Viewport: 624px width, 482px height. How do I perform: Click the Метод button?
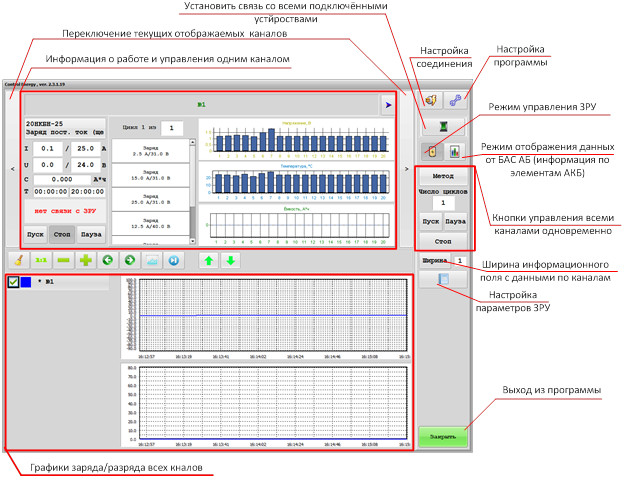point(444,176)
